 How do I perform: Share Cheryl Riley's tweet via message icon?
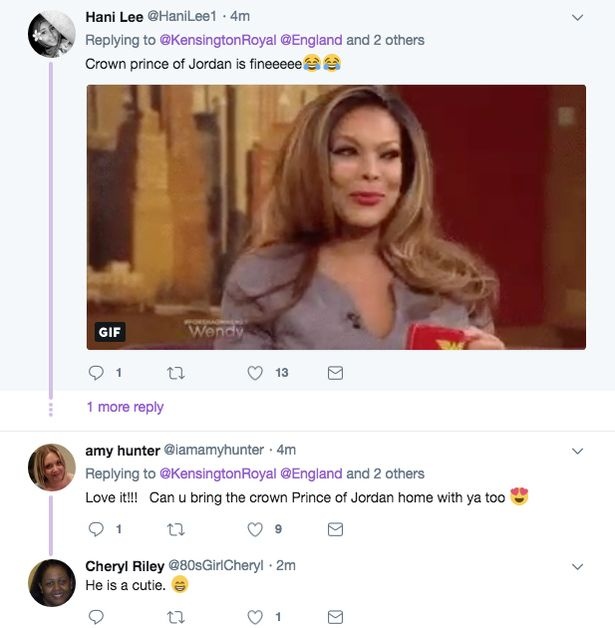[335, 617]
